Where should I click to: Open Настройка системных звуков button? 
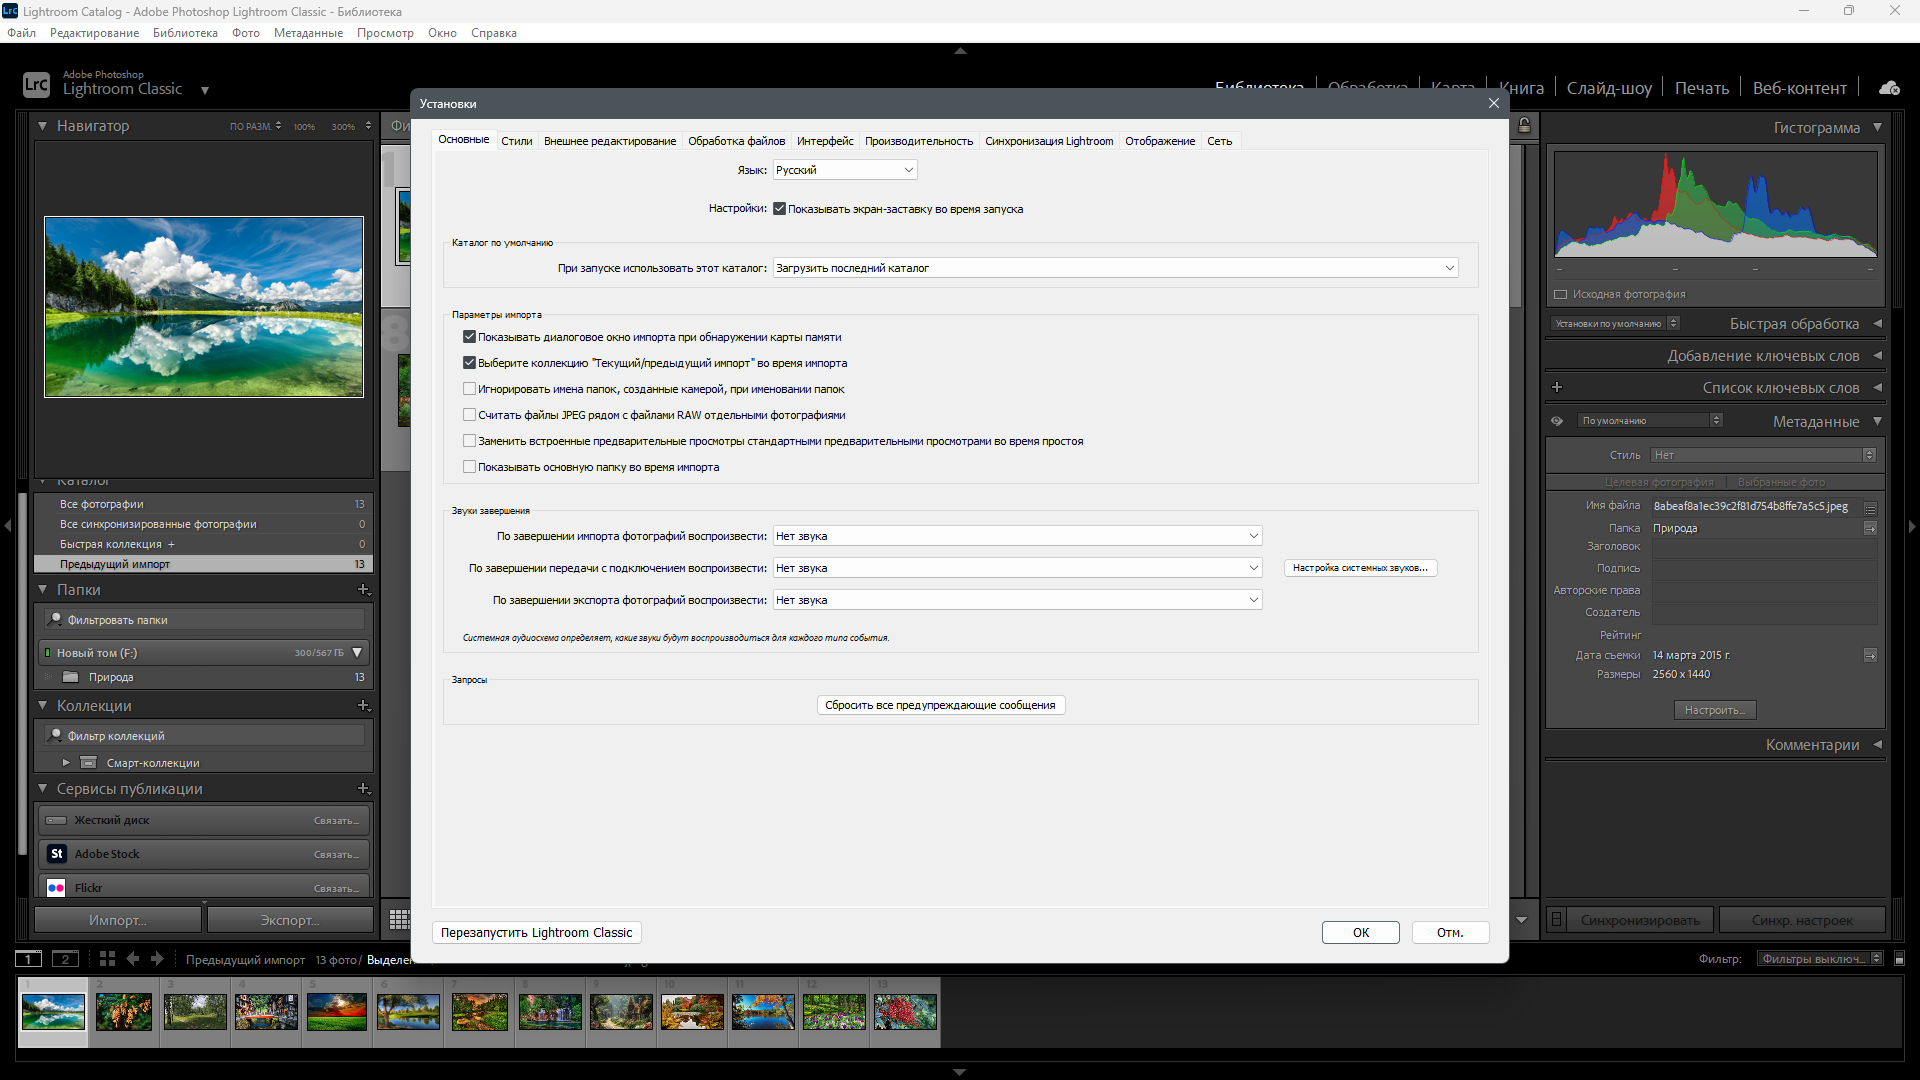click(x=1360, y=568)
